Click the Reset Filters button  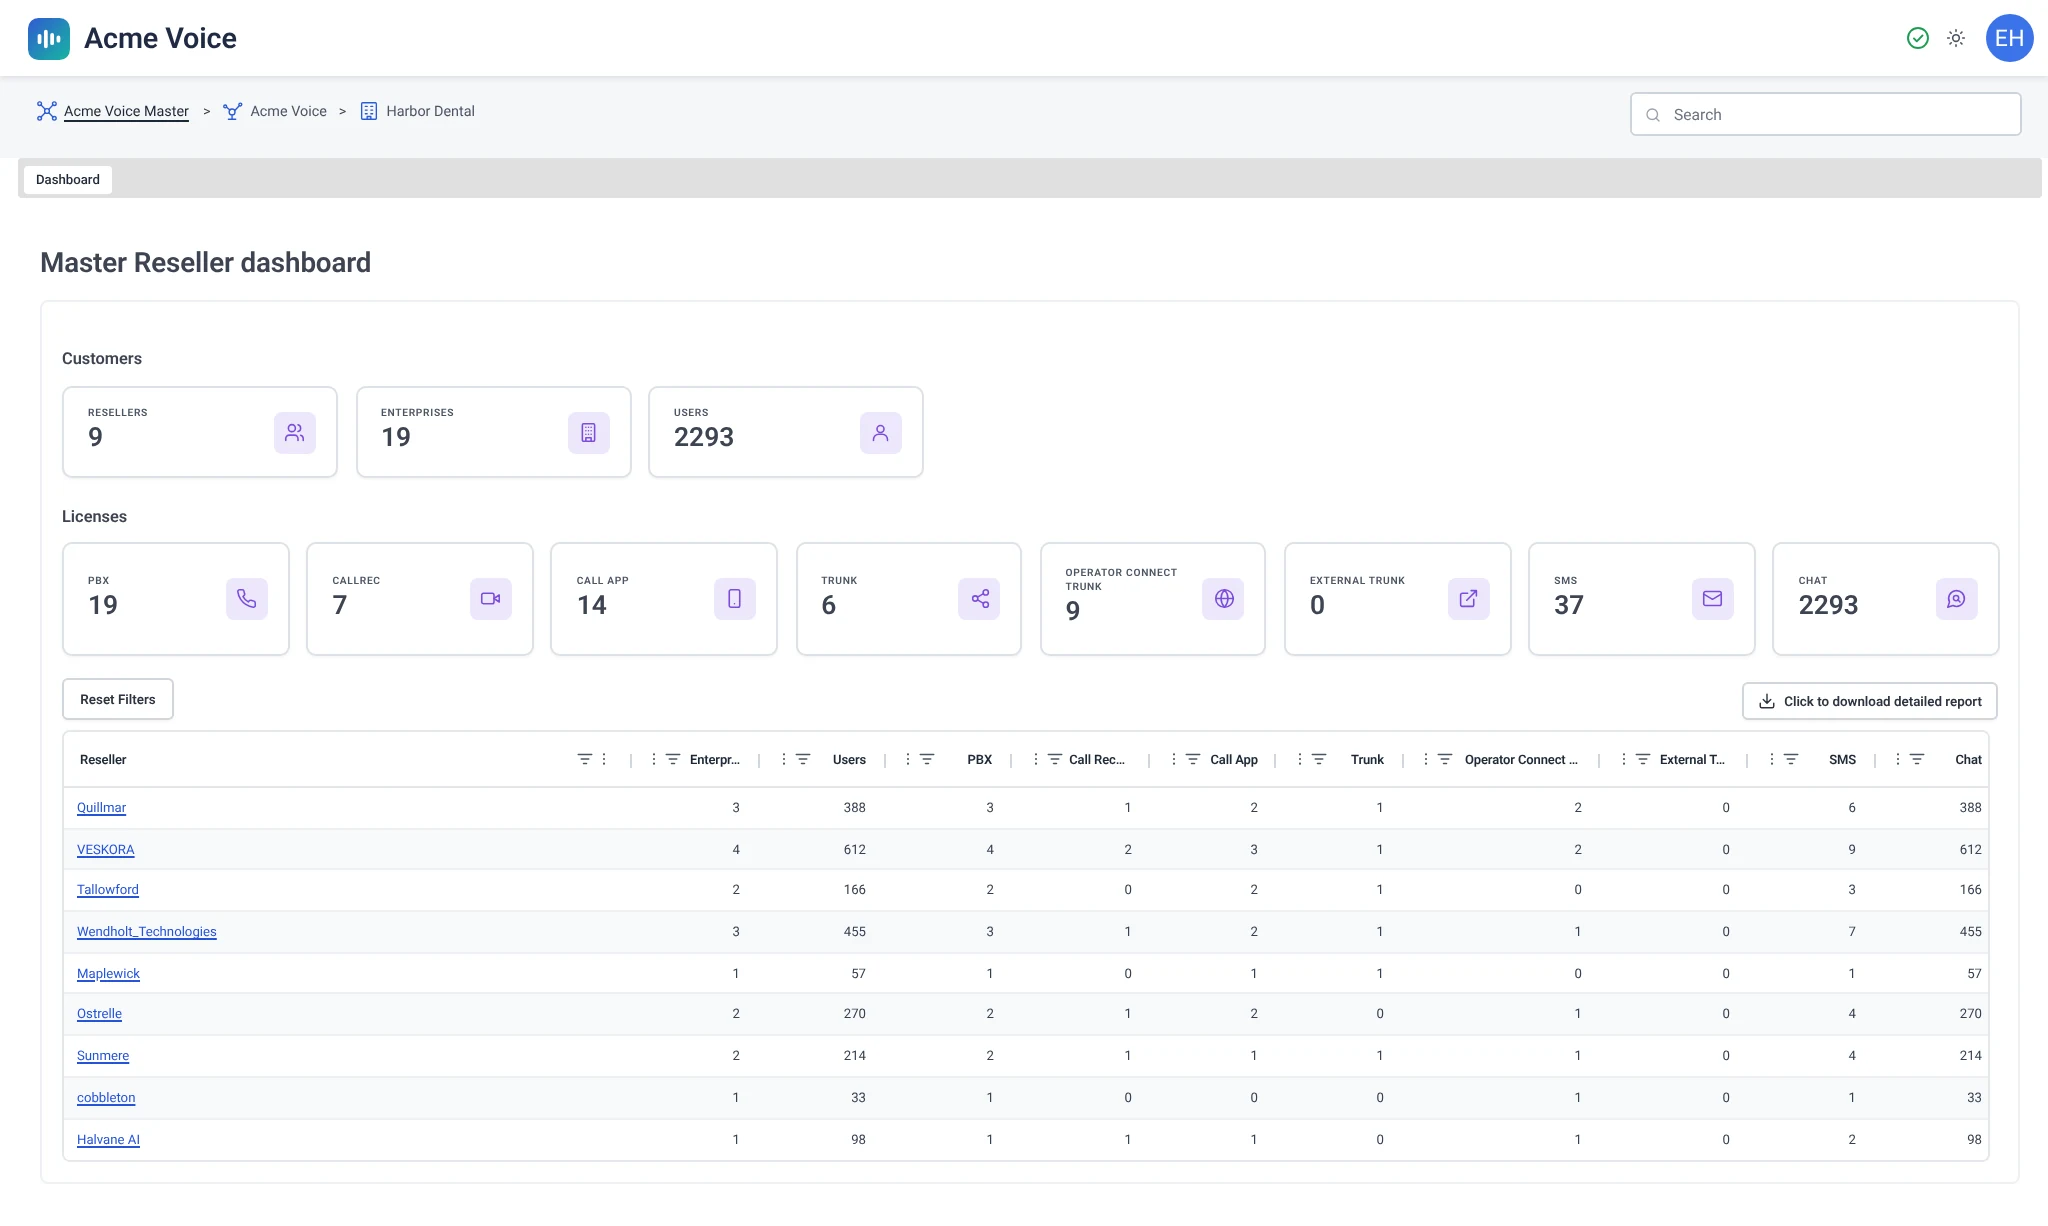pyautogui.click(x=118, y=699)
